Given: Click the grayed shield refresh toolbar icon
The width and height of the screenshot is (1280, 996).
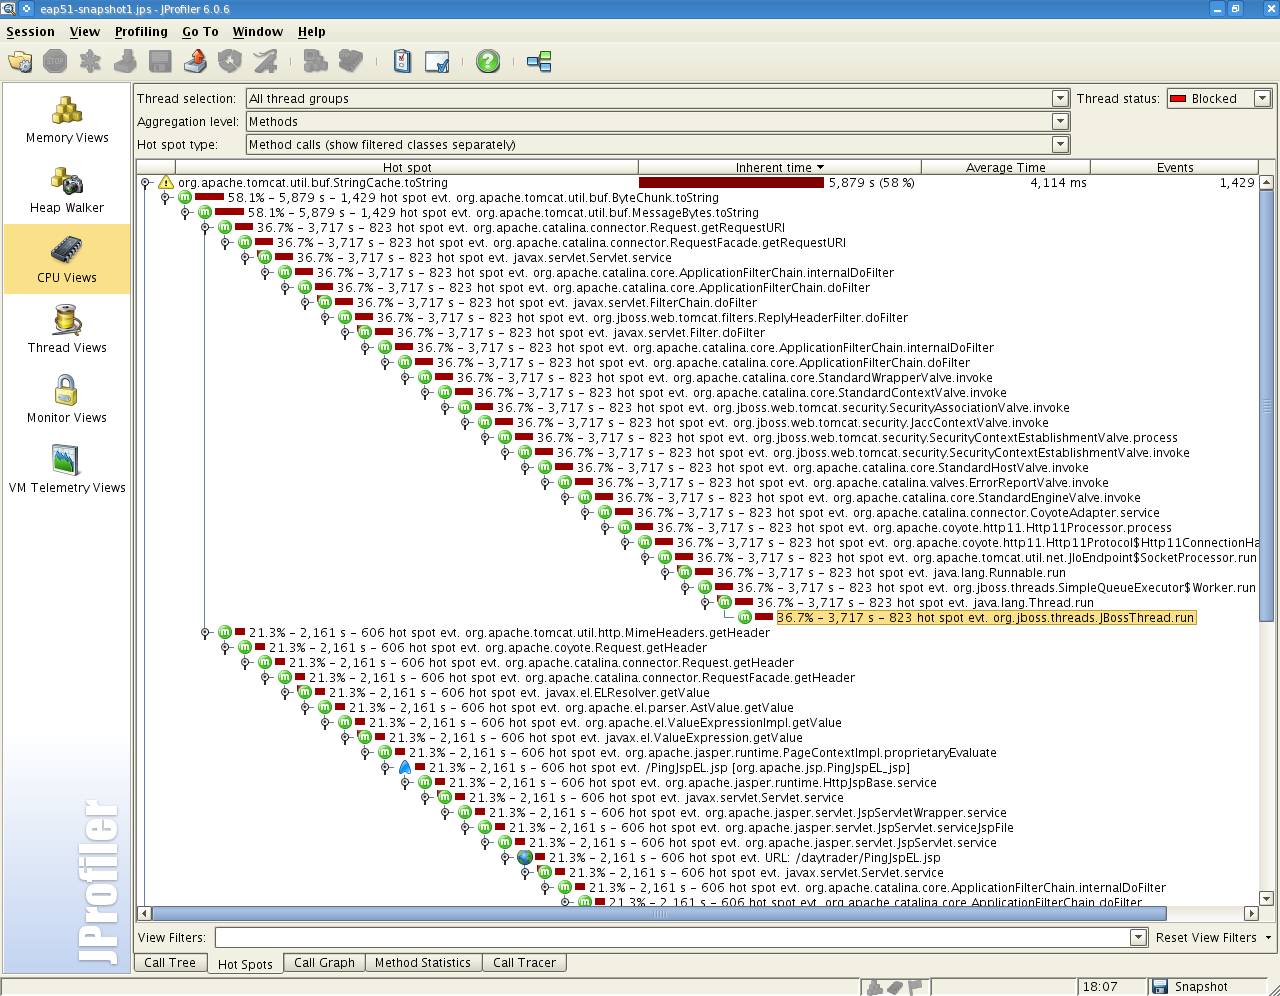Looking at the screenshot, I should pos(230,62).
